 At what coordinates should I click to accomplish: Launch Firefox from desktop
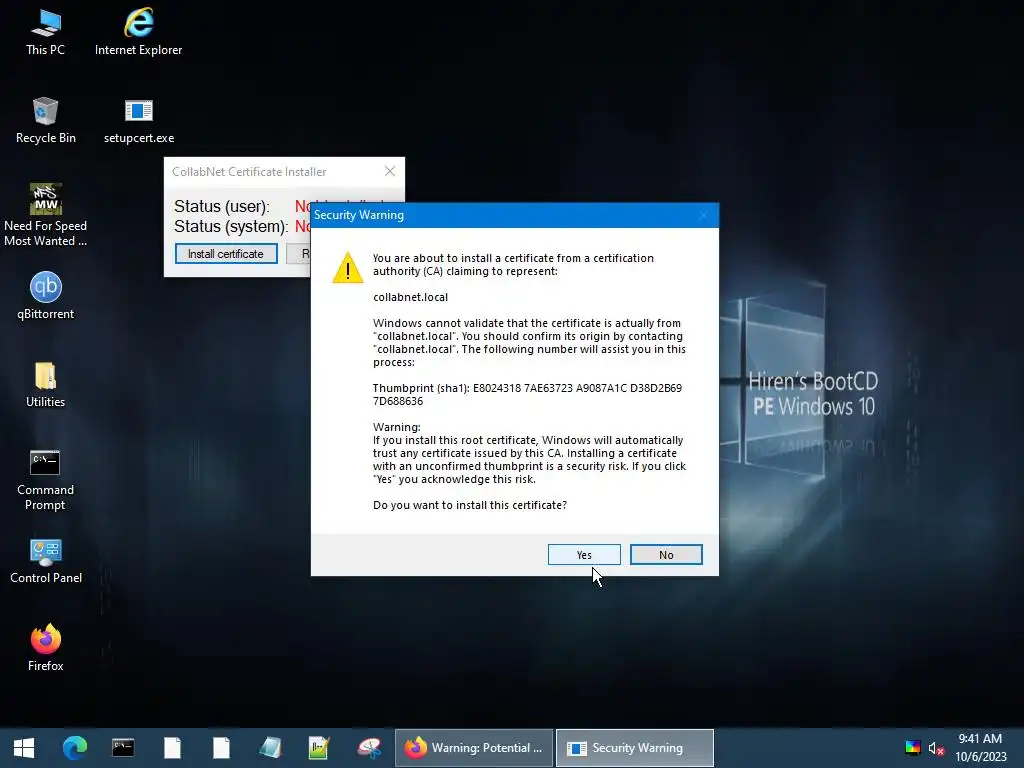click(46, 648)
